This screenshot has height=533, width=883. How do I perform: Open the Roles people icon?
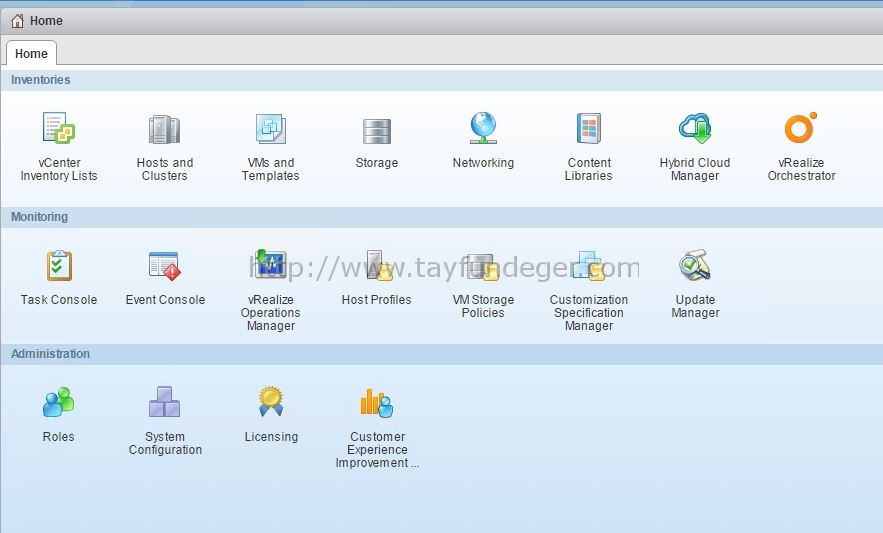[x=59, y=402]
